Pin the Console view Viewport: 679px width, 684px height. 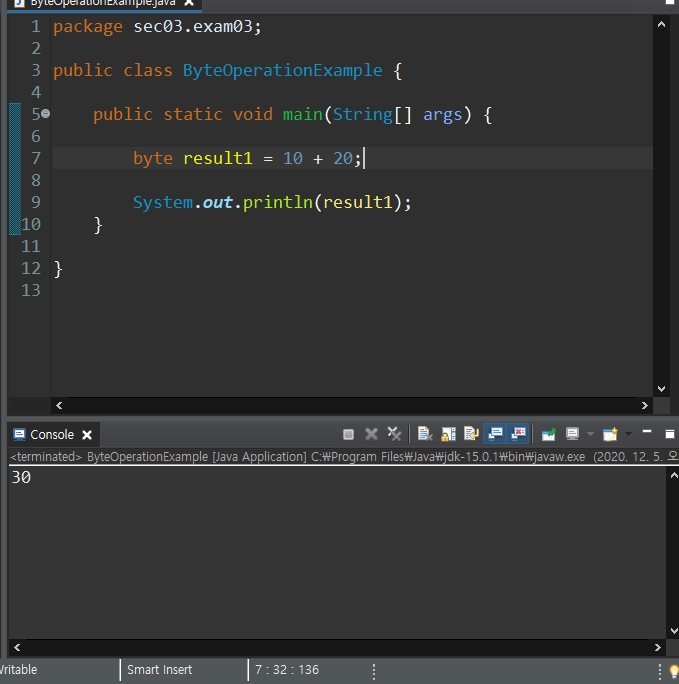point(549,434)
